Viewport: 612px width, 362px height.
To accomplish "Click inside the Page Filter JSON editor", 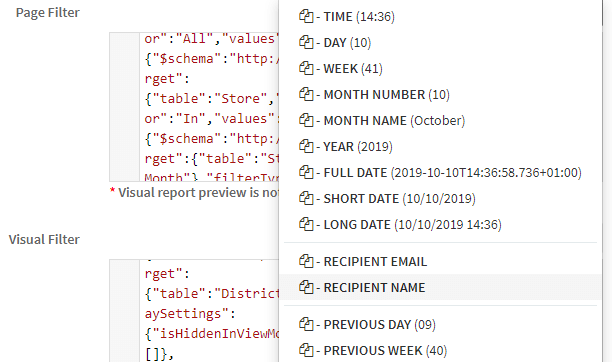I will tap(209, 107).
